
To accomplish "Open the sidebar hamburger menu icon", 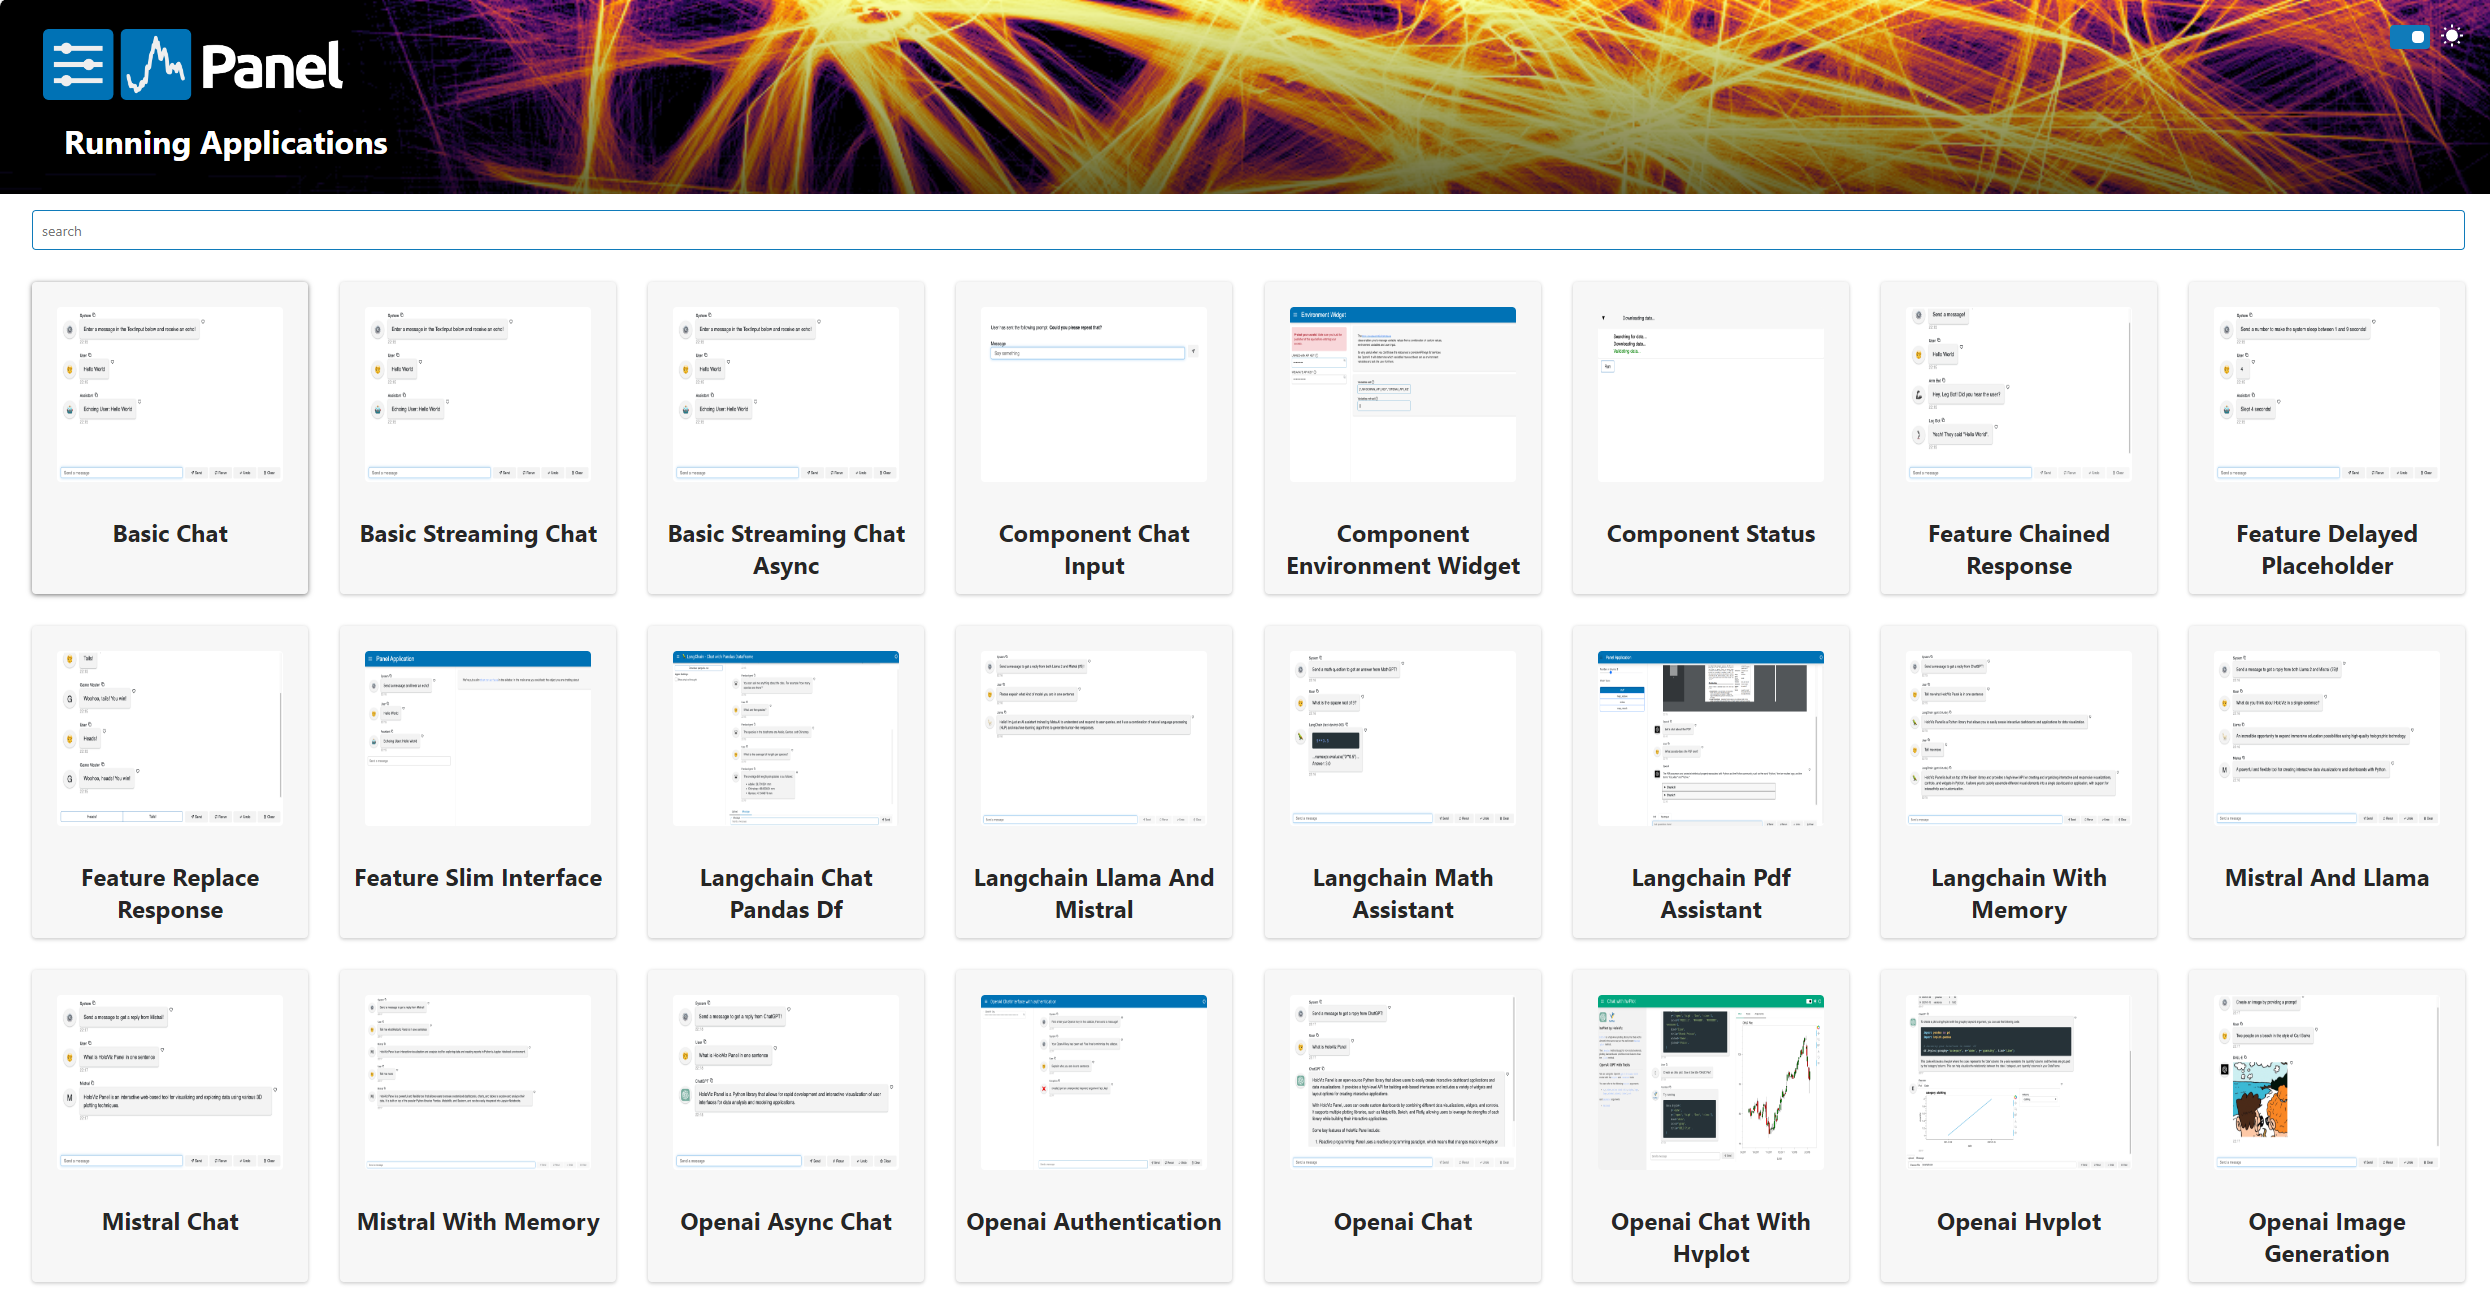I will [x=78, y=65].
